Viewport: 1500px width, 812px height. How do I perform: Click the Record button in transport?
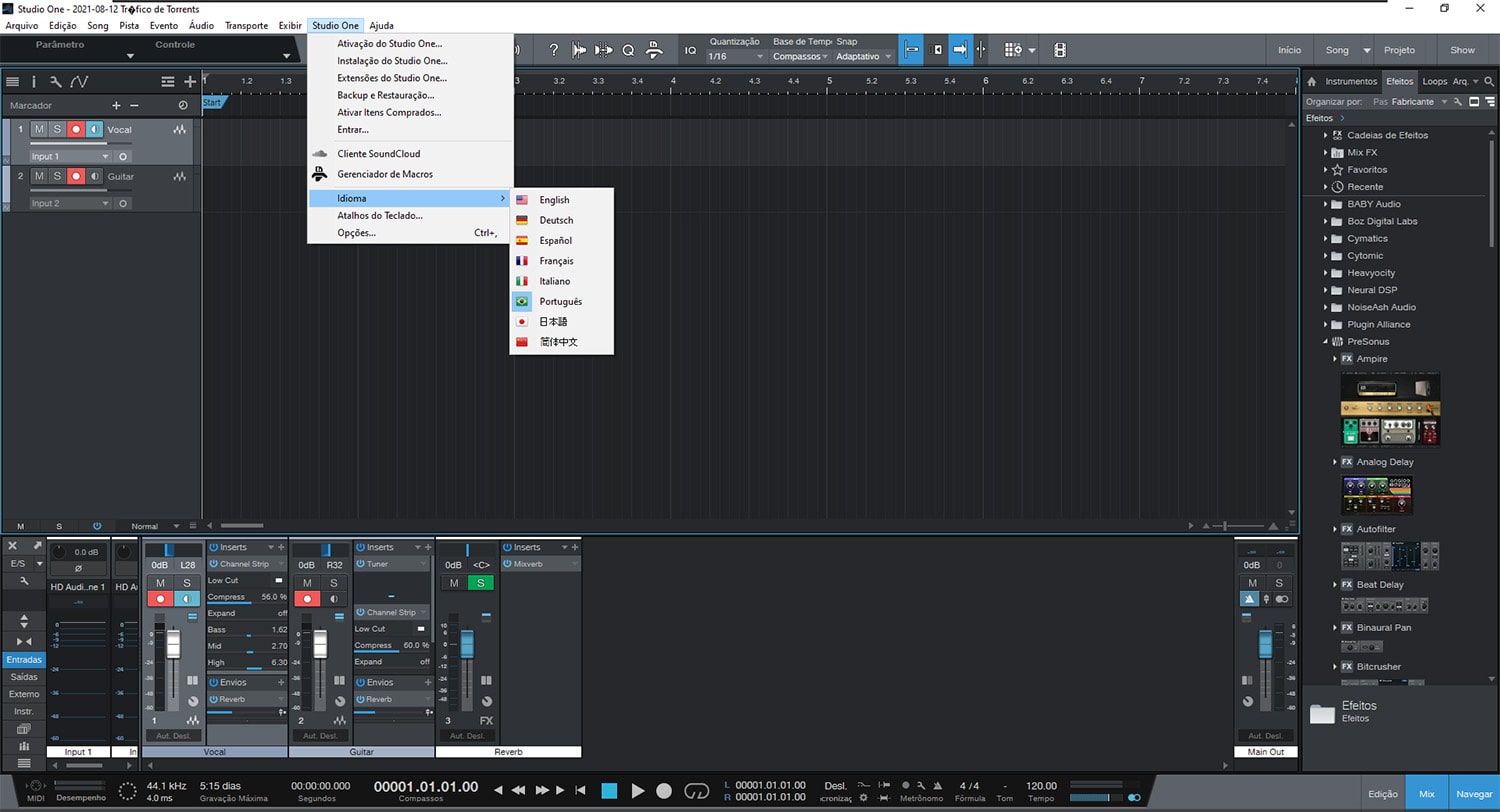664,791
